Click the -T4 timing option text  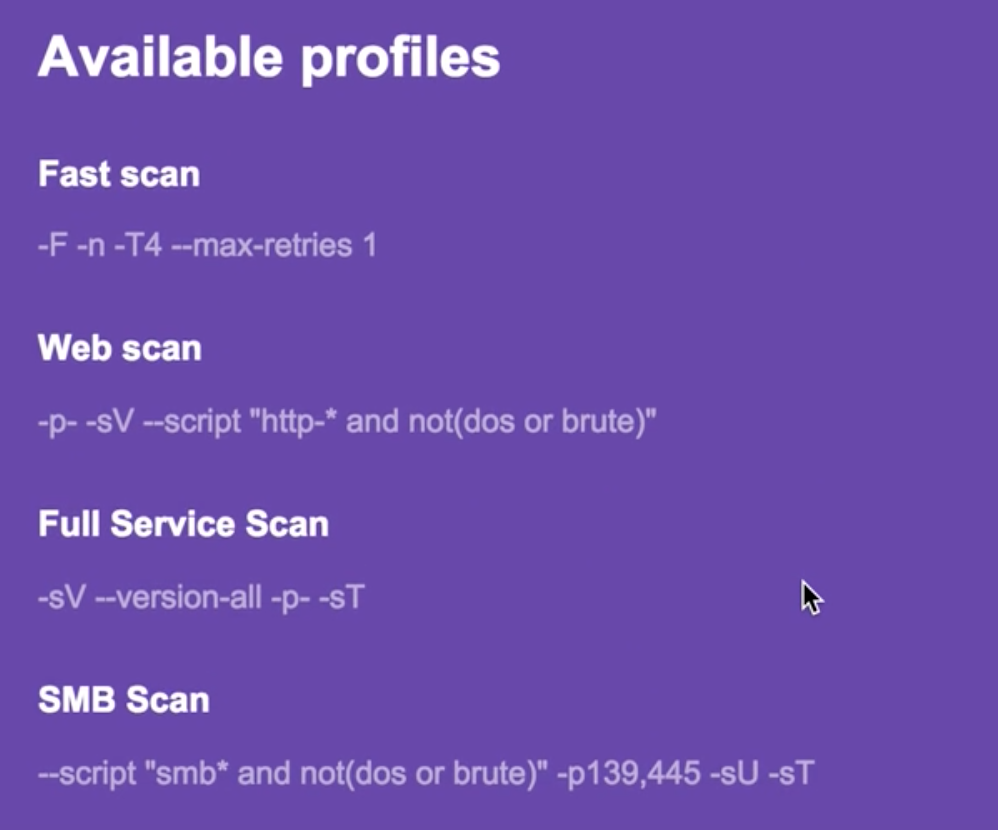(137, 246)
